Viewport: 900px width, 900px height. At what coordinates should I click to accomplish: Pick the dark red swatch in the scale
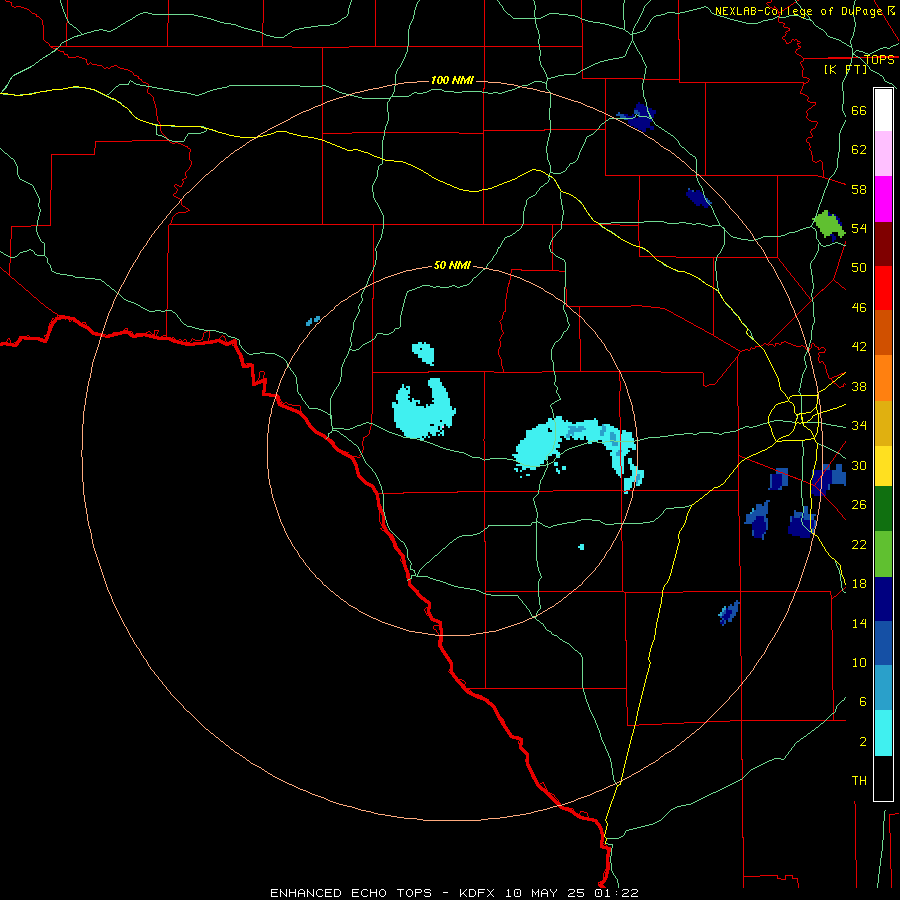point(883,244)
